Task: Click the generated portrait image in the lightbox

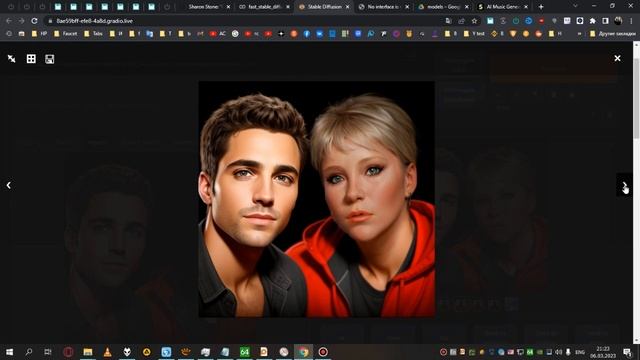Action: [317, 199]
